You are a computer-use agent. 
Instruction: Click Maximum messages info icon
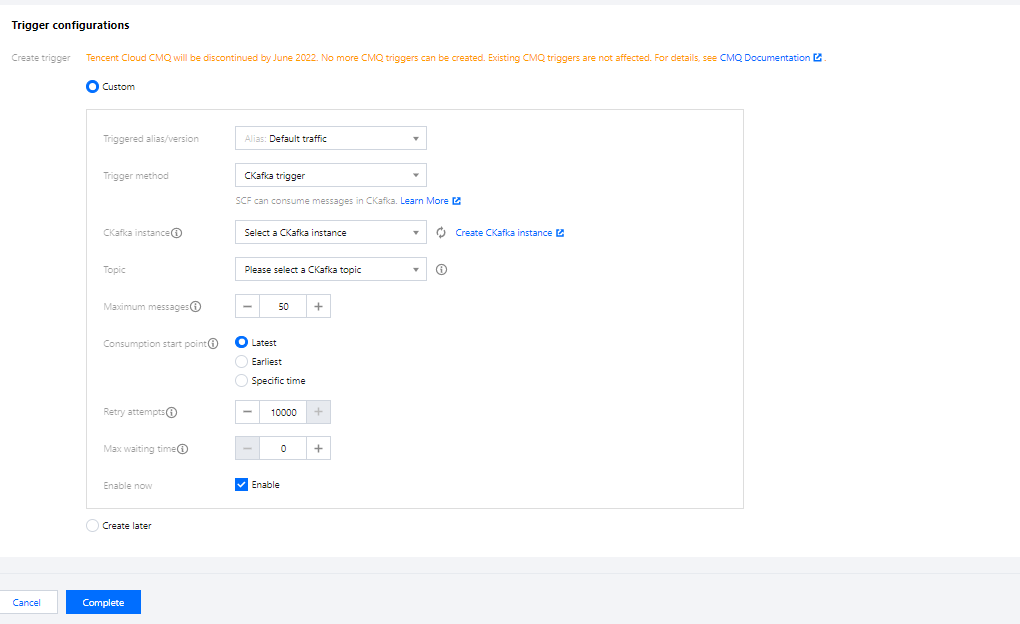coord(196,307)
